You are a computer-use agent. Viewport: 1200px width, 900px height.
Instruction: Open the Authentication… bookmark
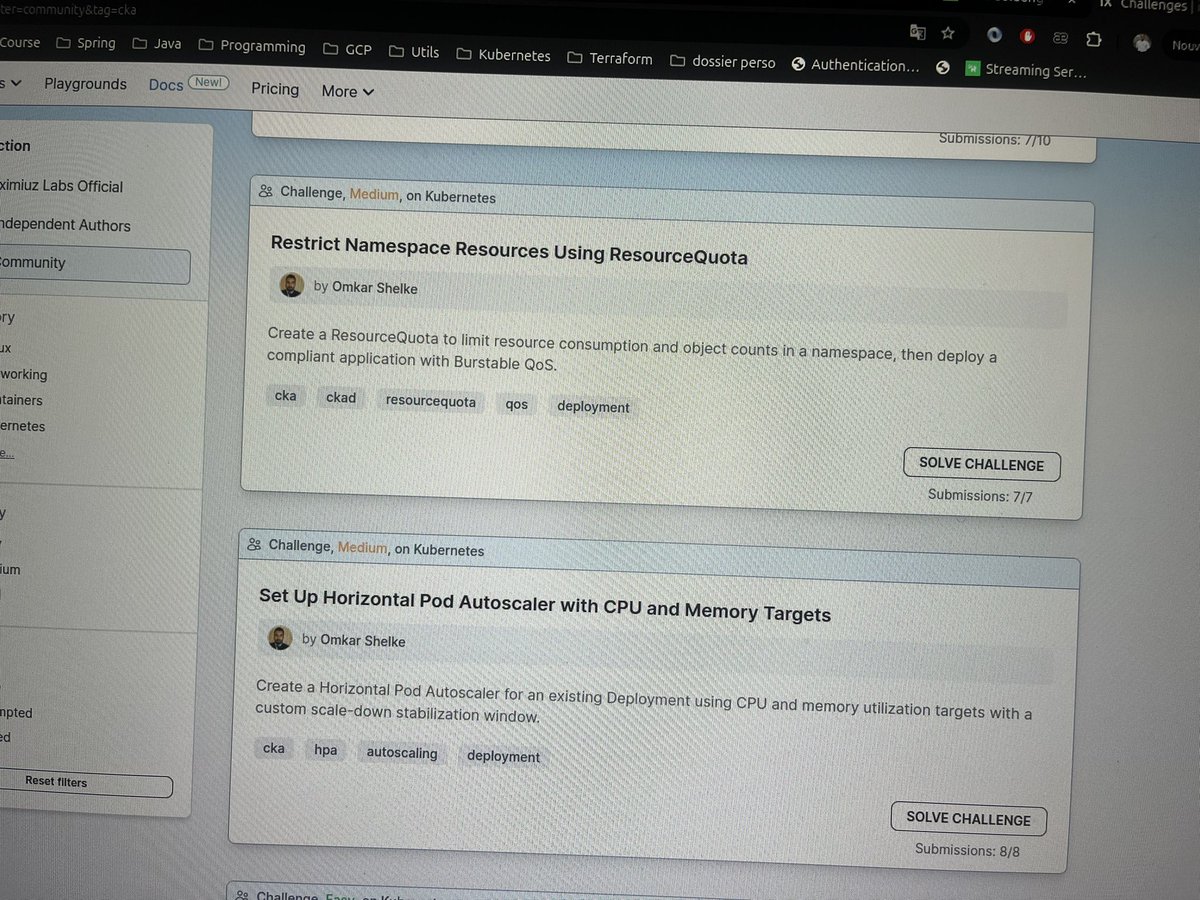[855, 65]
